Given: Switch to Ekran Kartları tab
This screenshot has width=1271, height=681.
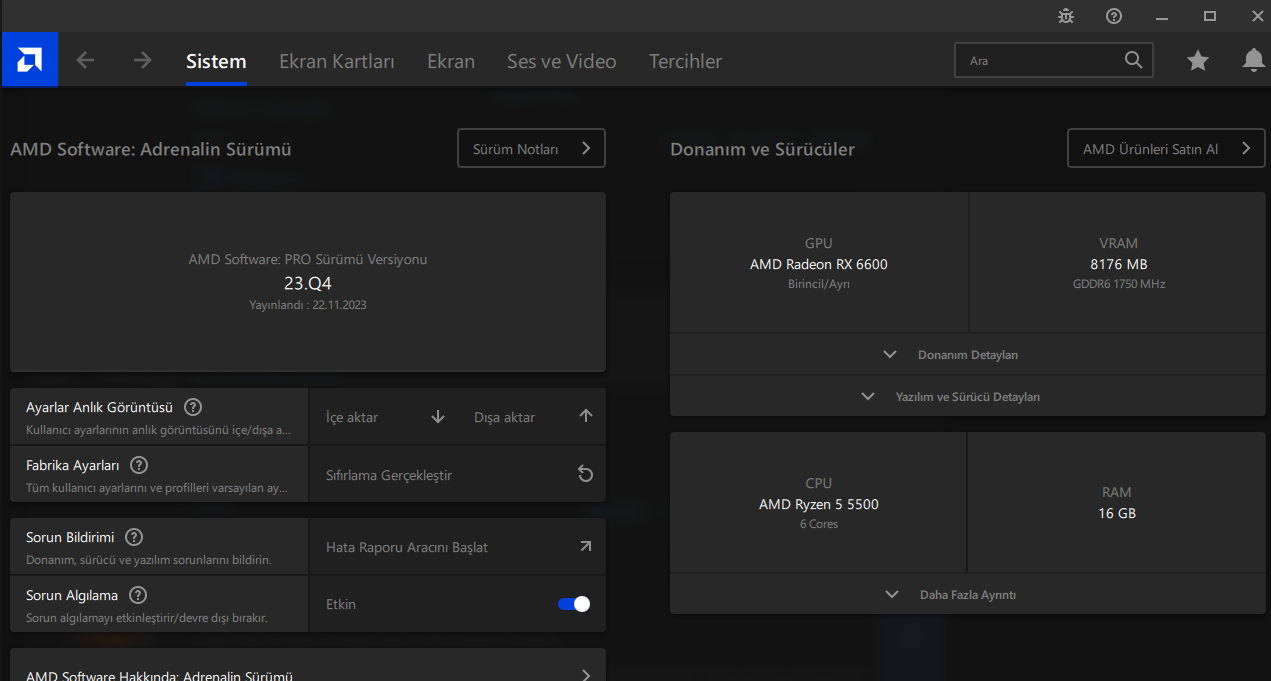Looking at the screenshot, I should click(x=337, y=61).
